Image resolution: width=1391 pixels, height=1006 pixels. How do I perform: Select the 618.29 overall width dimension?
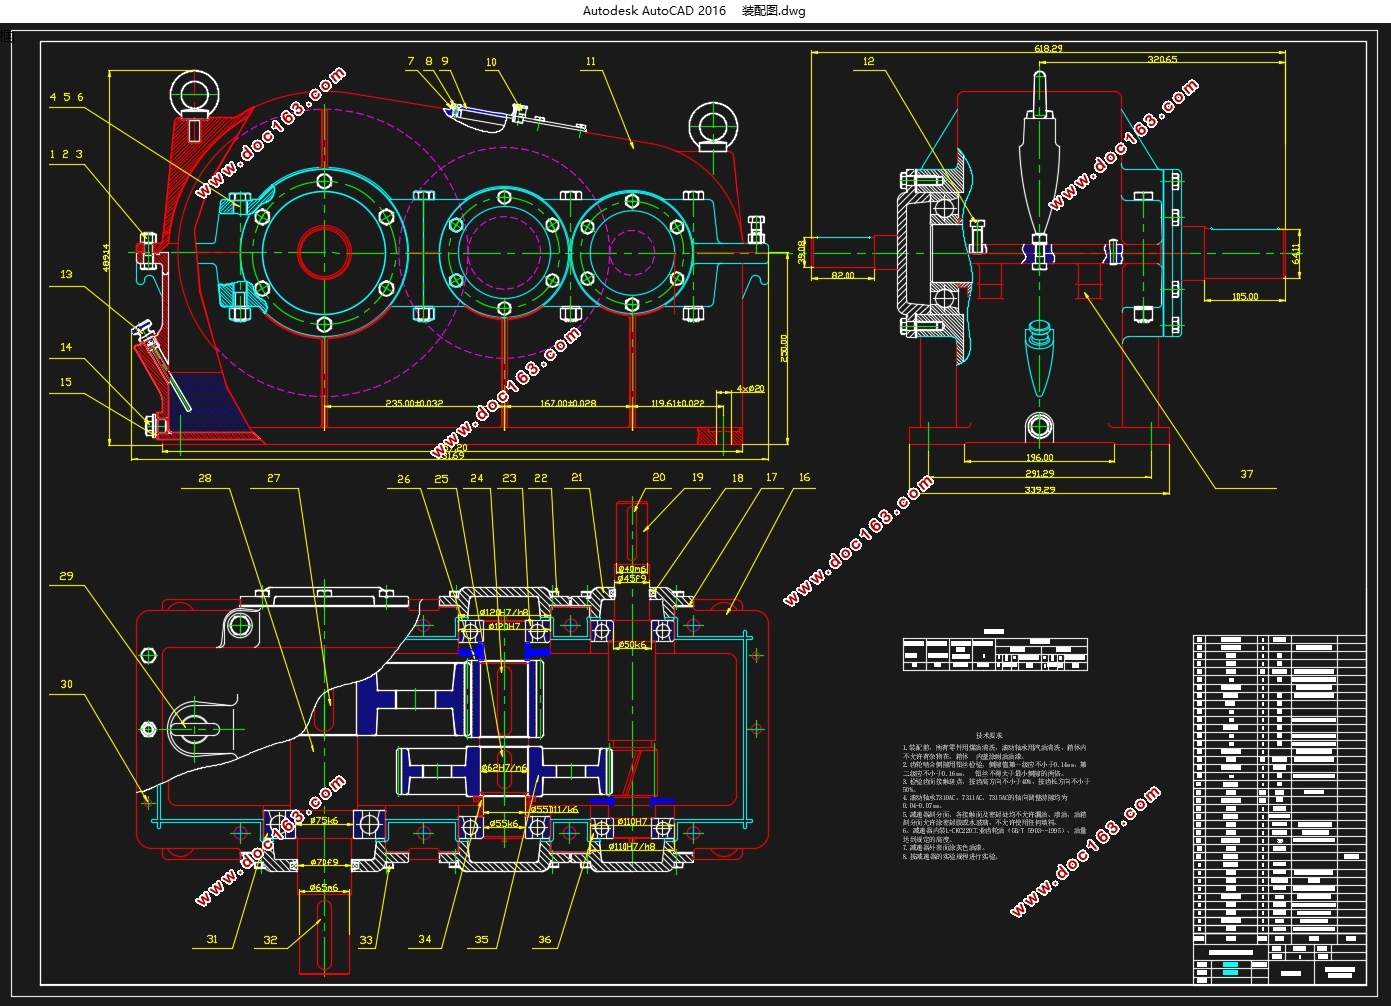(1048, 48)
